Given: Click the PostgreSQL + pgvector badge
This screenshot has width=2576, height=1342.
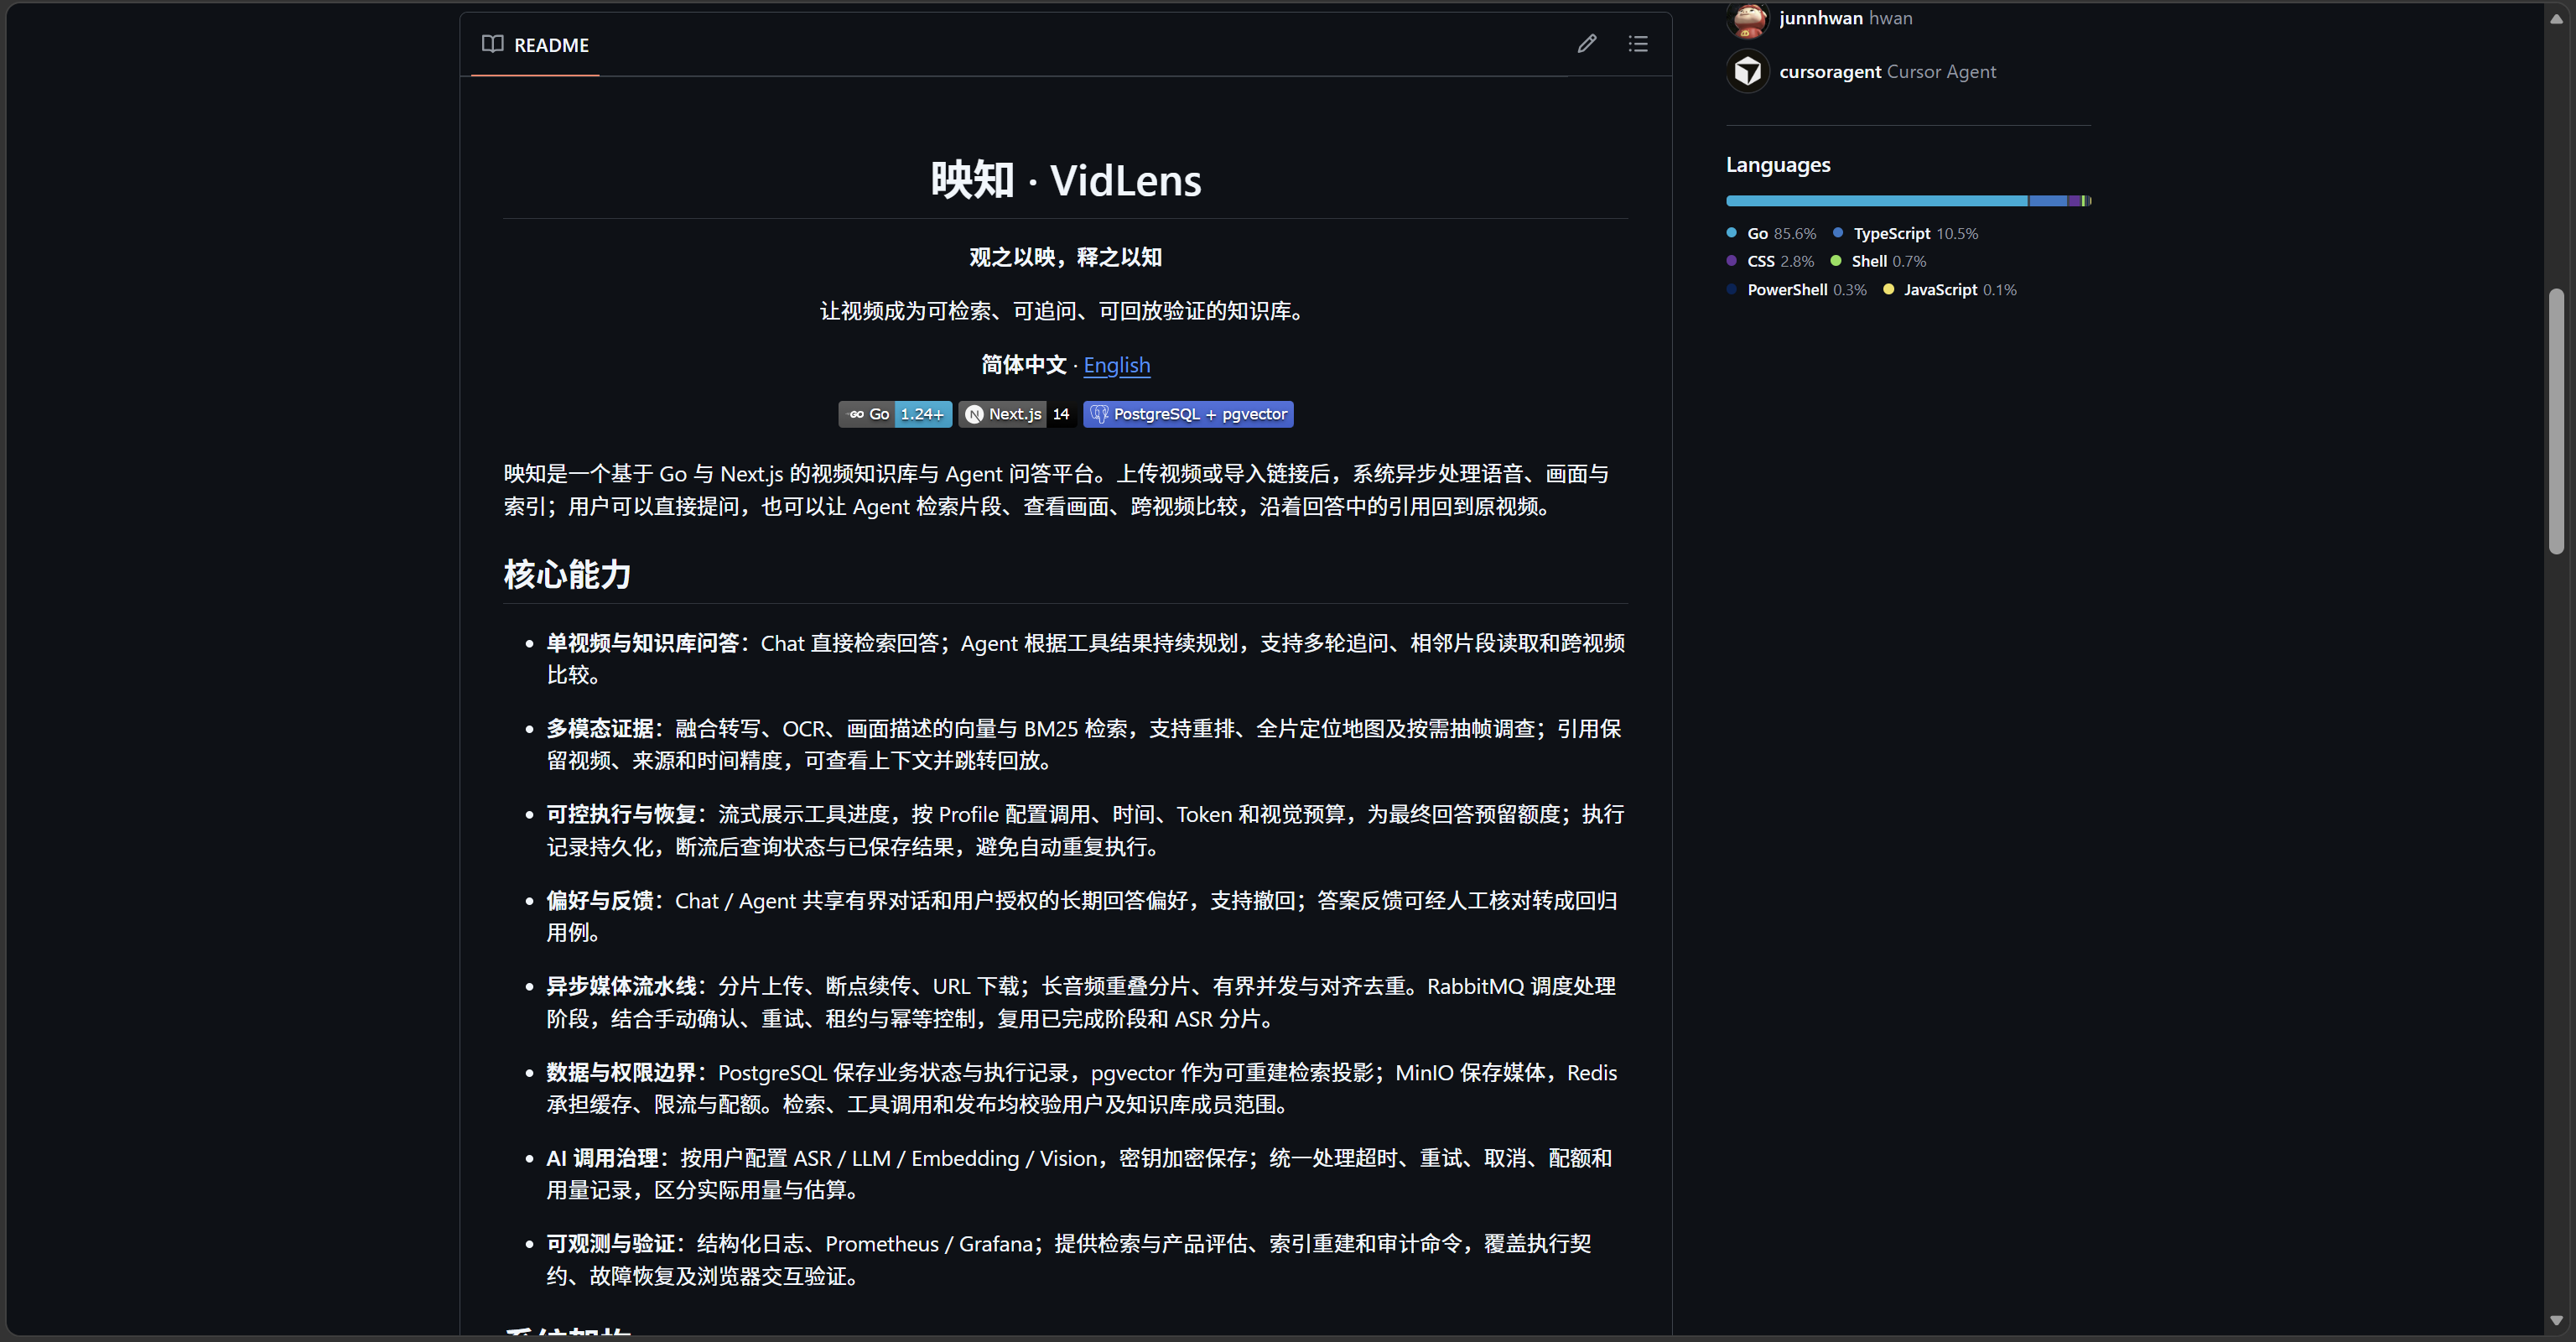Looking at the screenshot, I should click(x=1188, y=414).
